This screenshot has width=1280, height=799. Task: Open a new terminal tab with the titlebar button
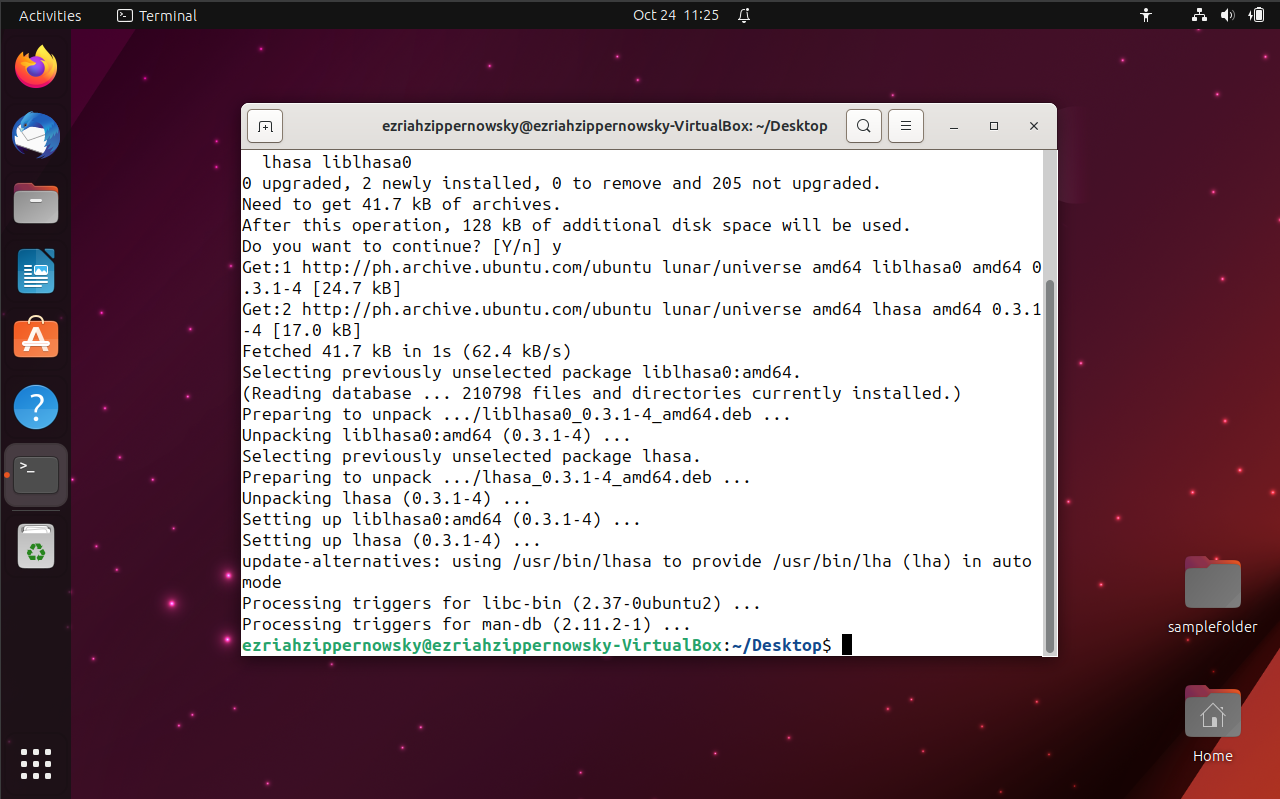pos(265,126)
